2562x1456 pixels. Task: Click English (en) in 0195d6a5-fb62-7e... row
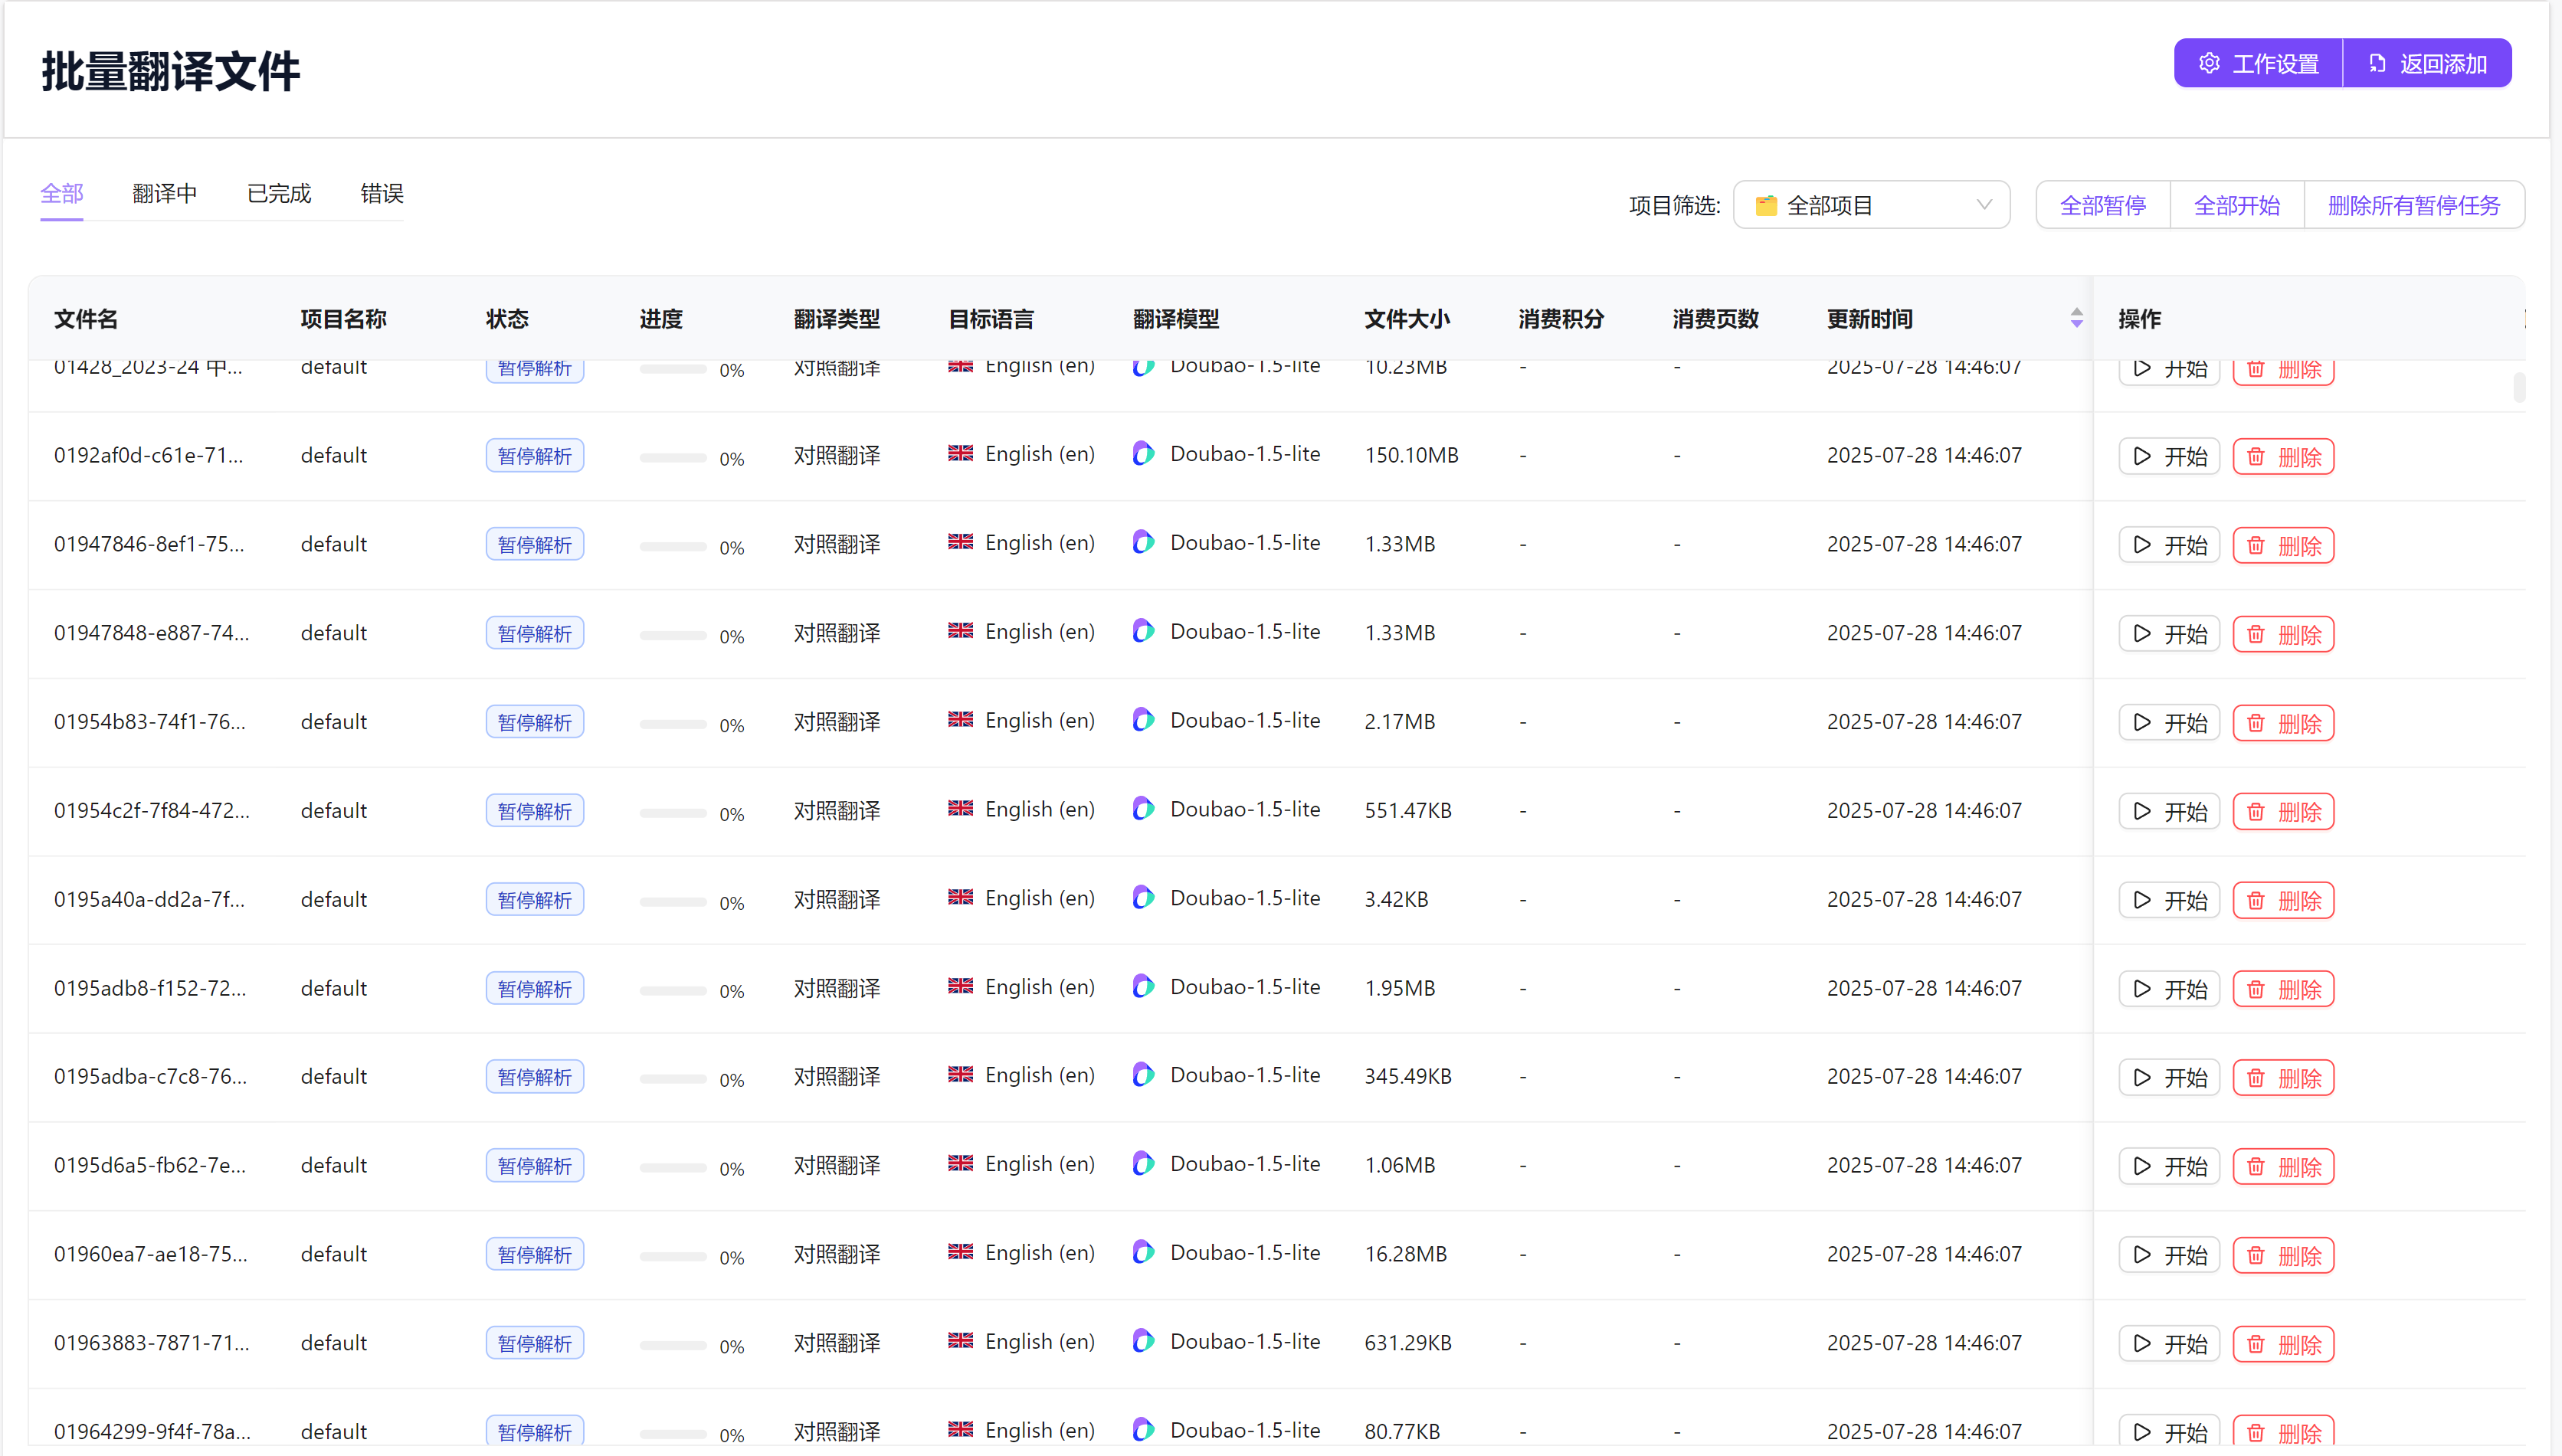1040,1165
